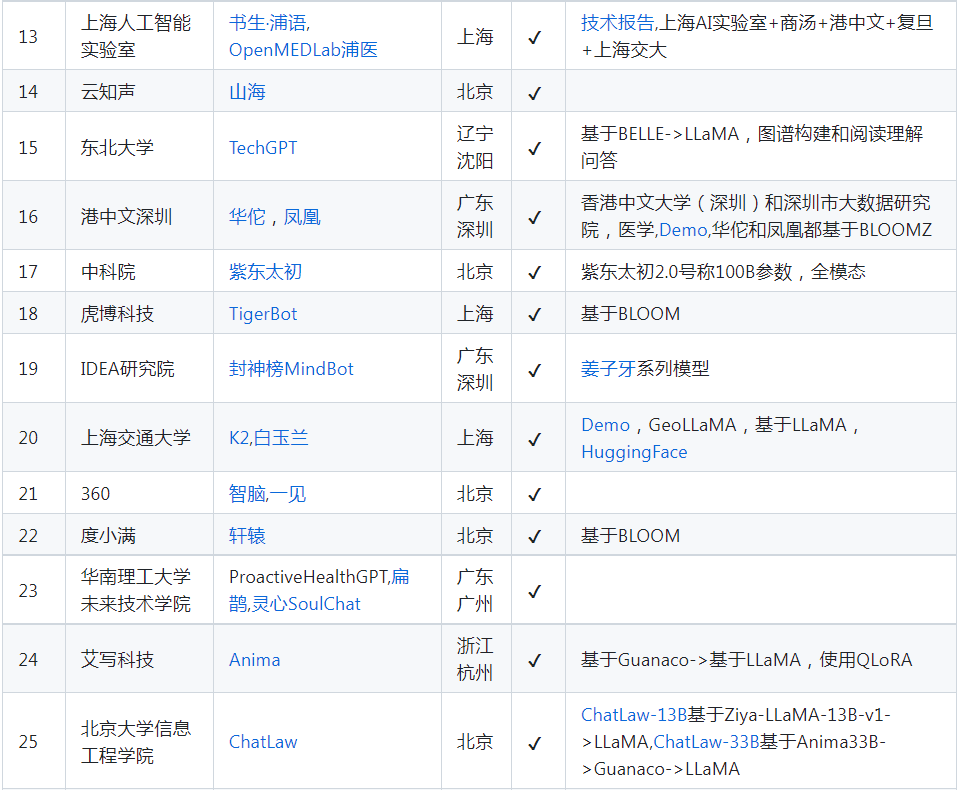The height and width of the screenshot is (790, 959).
Task: Click 基于BLOOM note in the 轩辕 row
Action: 631,536
